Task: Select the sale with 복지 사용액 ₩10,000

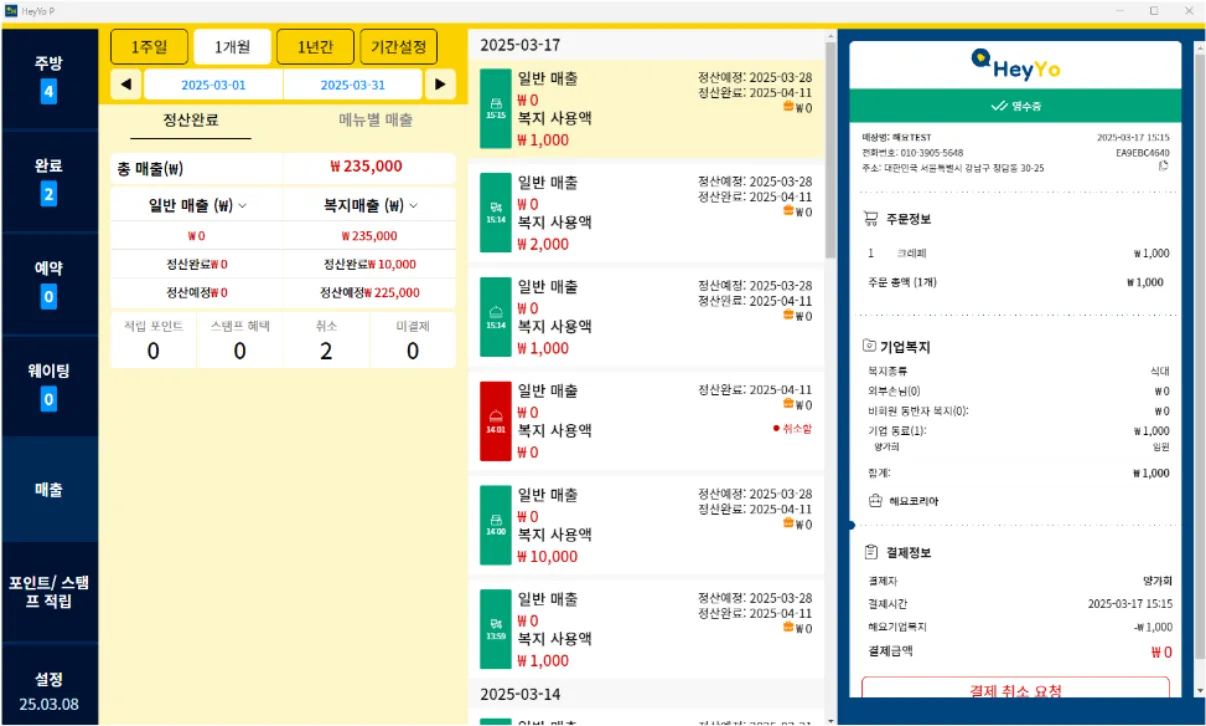Action: [647, 524]
